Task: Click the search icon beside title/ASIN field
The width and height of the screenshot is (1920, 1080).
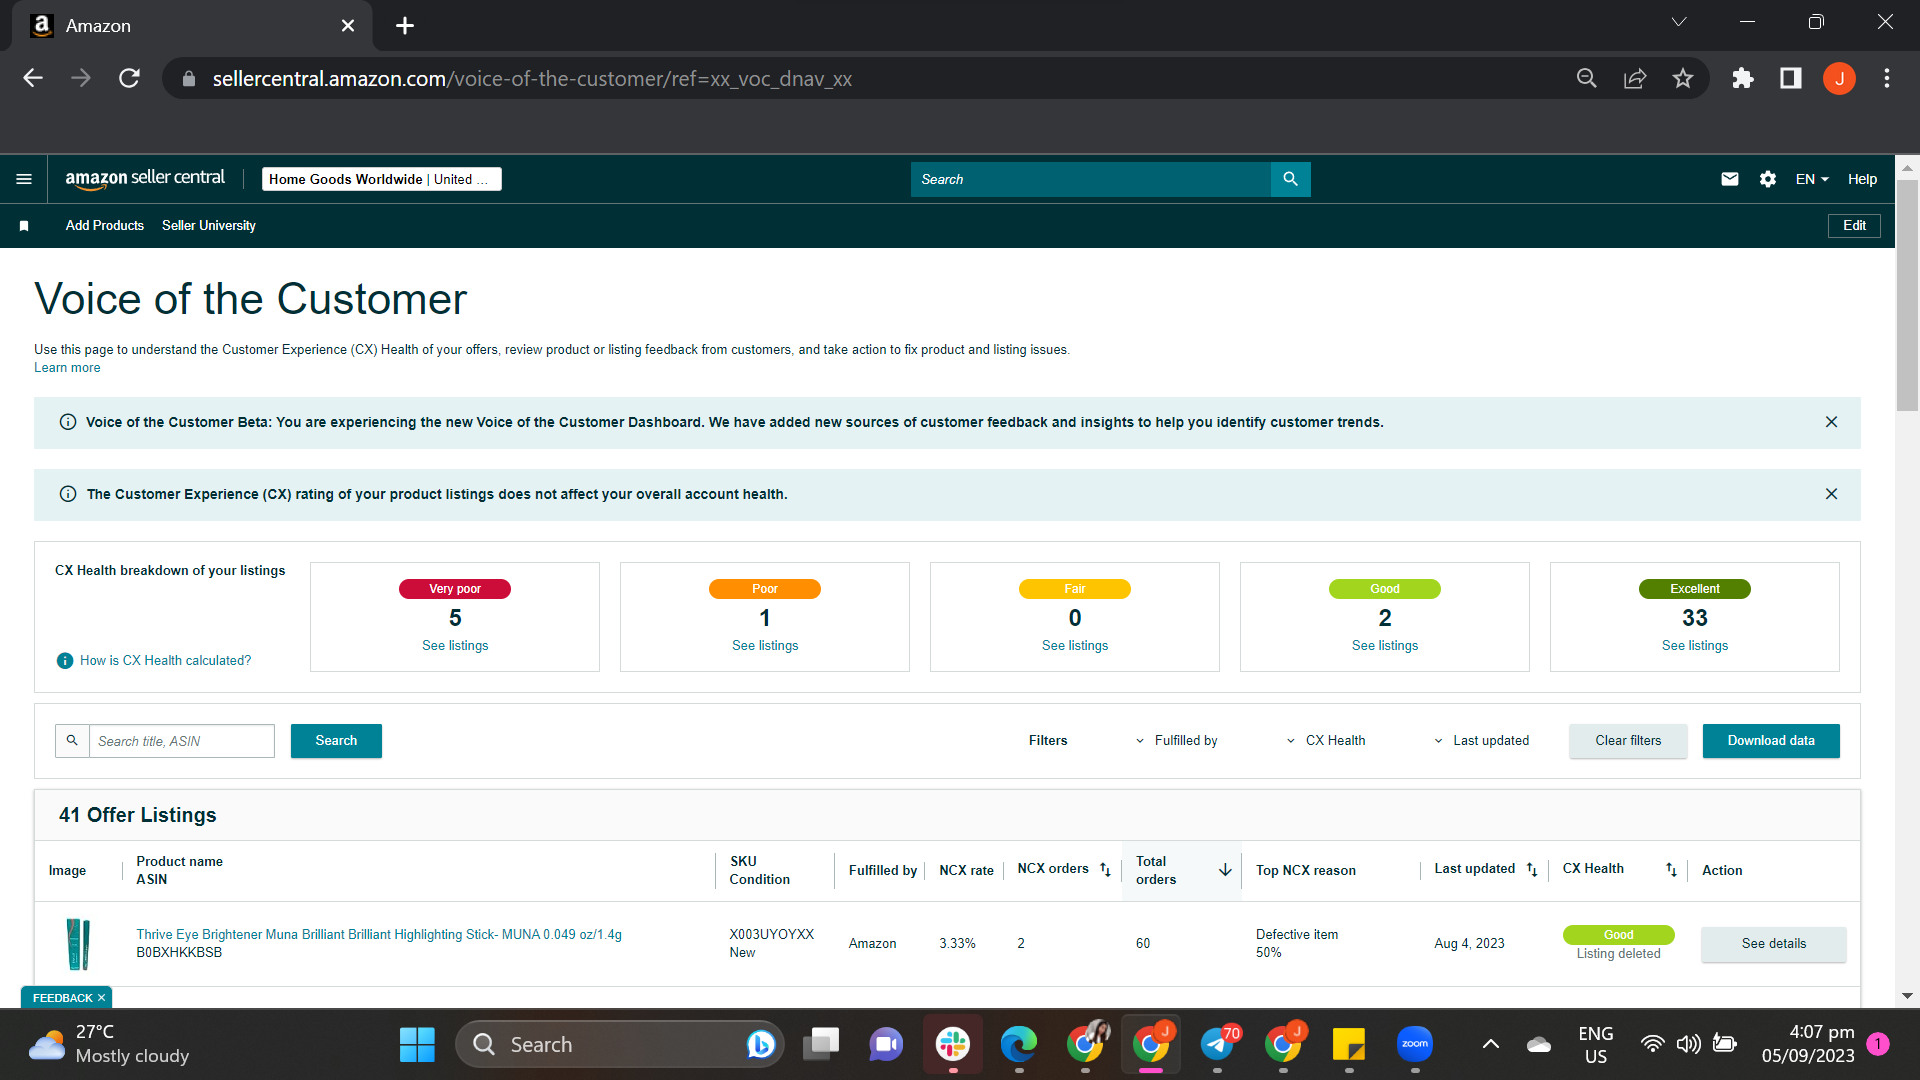Action: coord(72,741)
